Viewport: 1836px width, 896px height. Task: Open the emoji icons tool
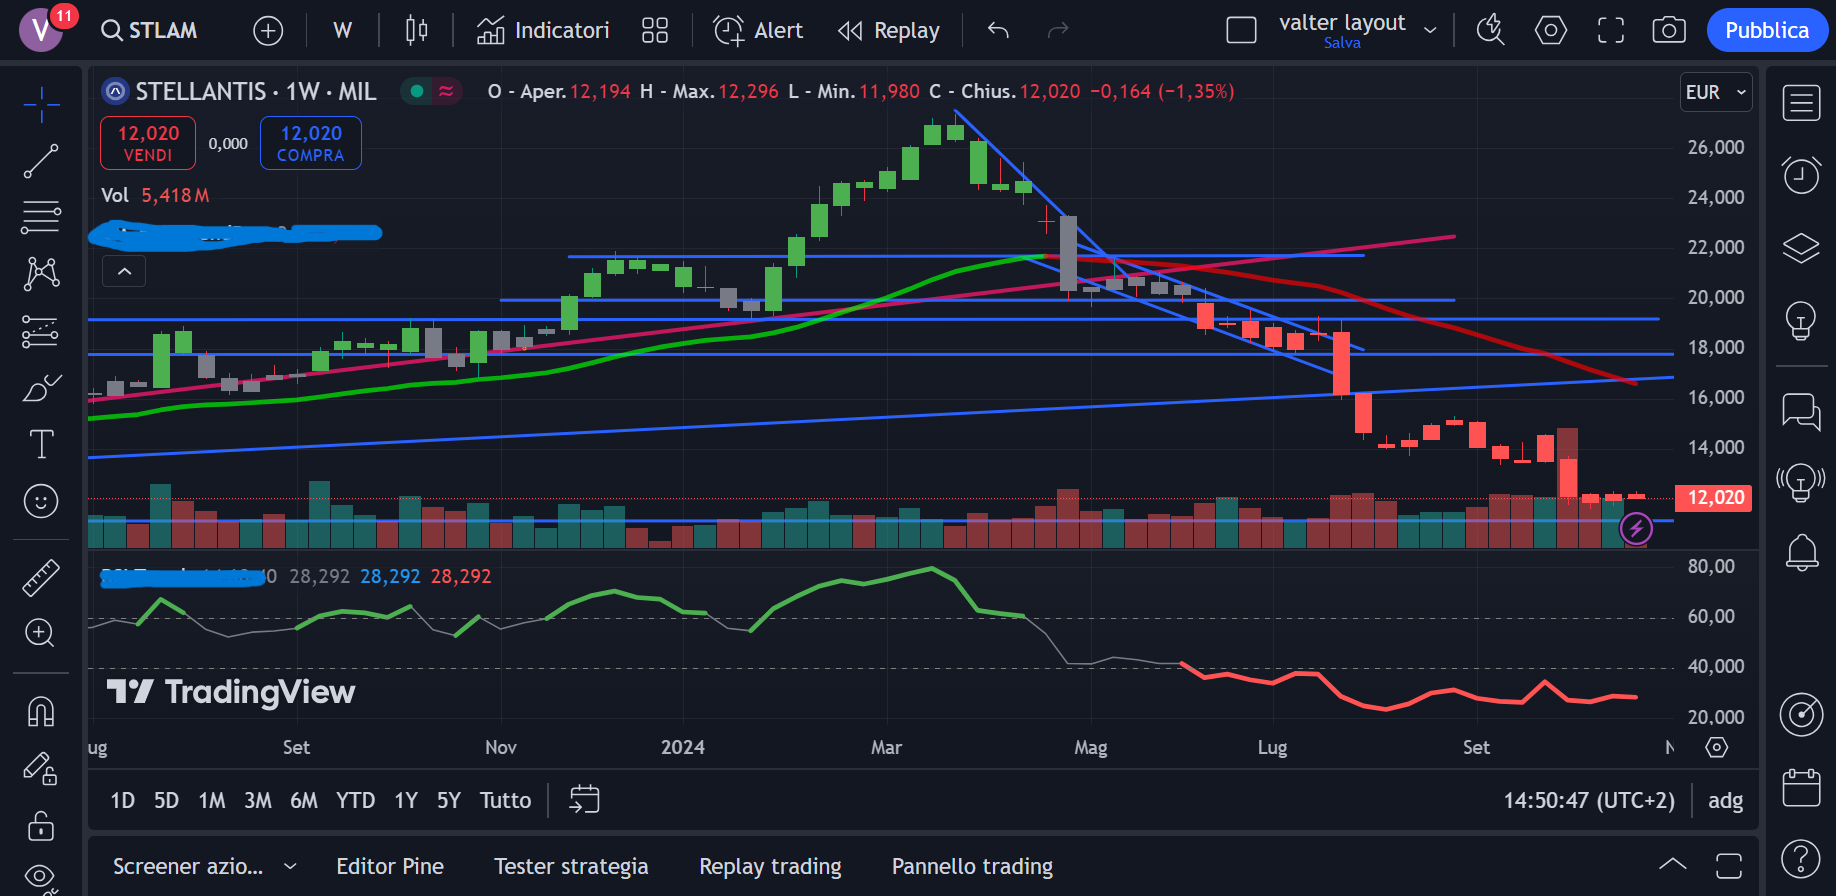pos(41,501)
